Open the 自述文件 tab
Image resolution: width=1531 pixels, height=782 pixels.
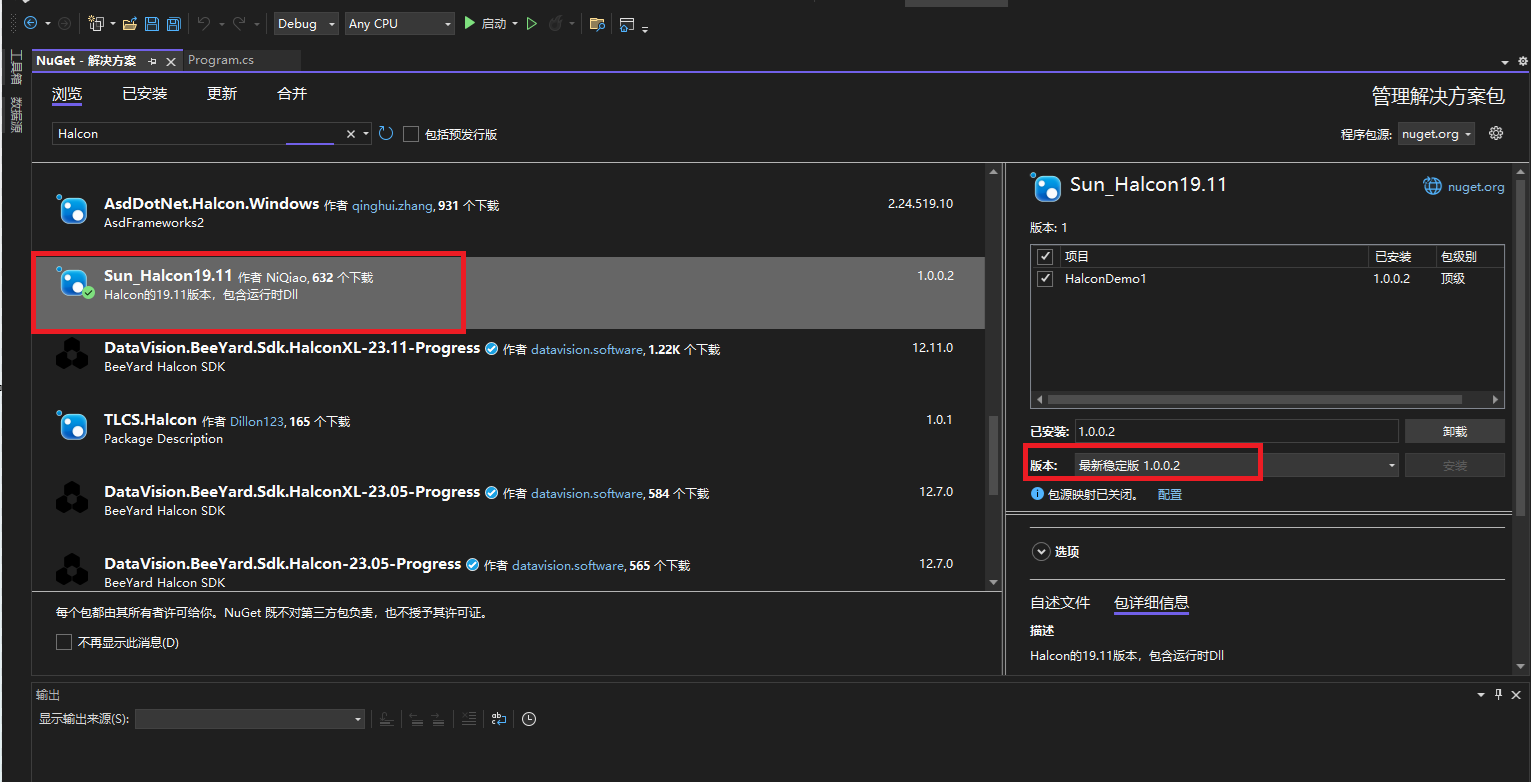(x=1060, y=603)
